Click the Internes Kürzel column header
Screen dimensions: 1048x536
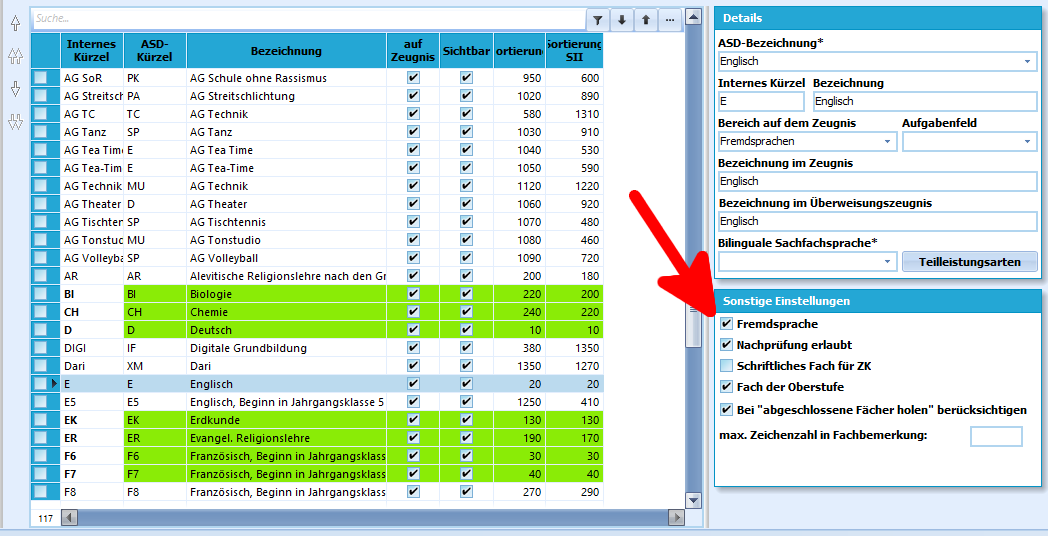92,51
